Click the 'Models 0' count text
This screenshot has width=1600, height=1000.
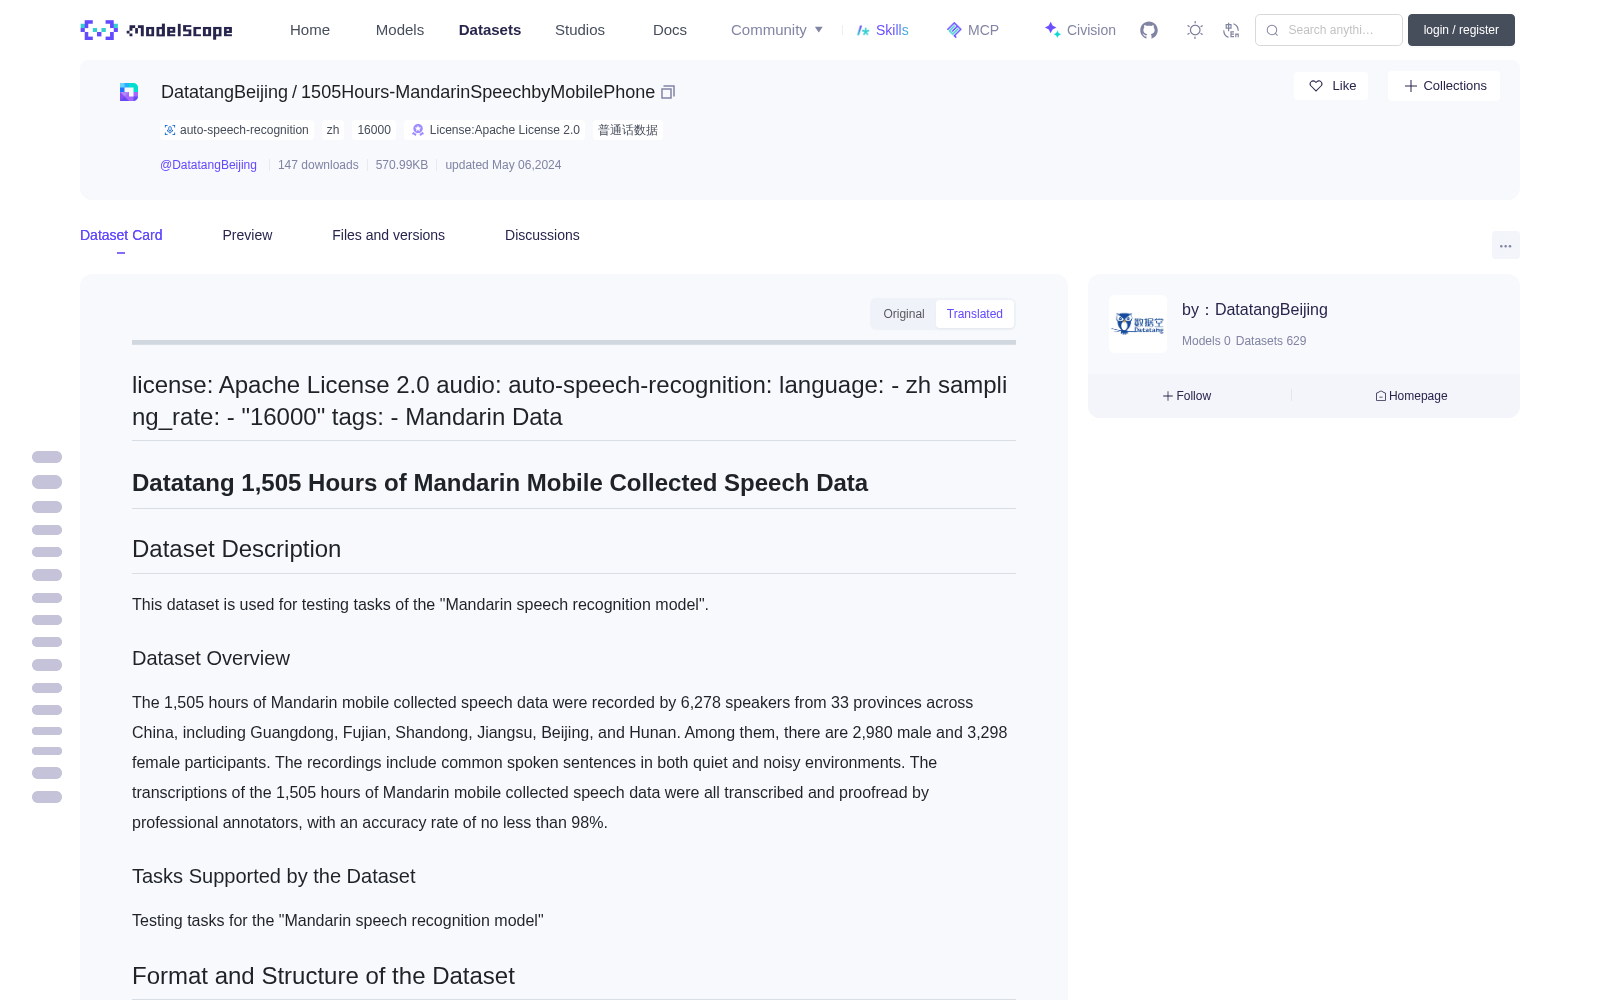(1206, 341)
